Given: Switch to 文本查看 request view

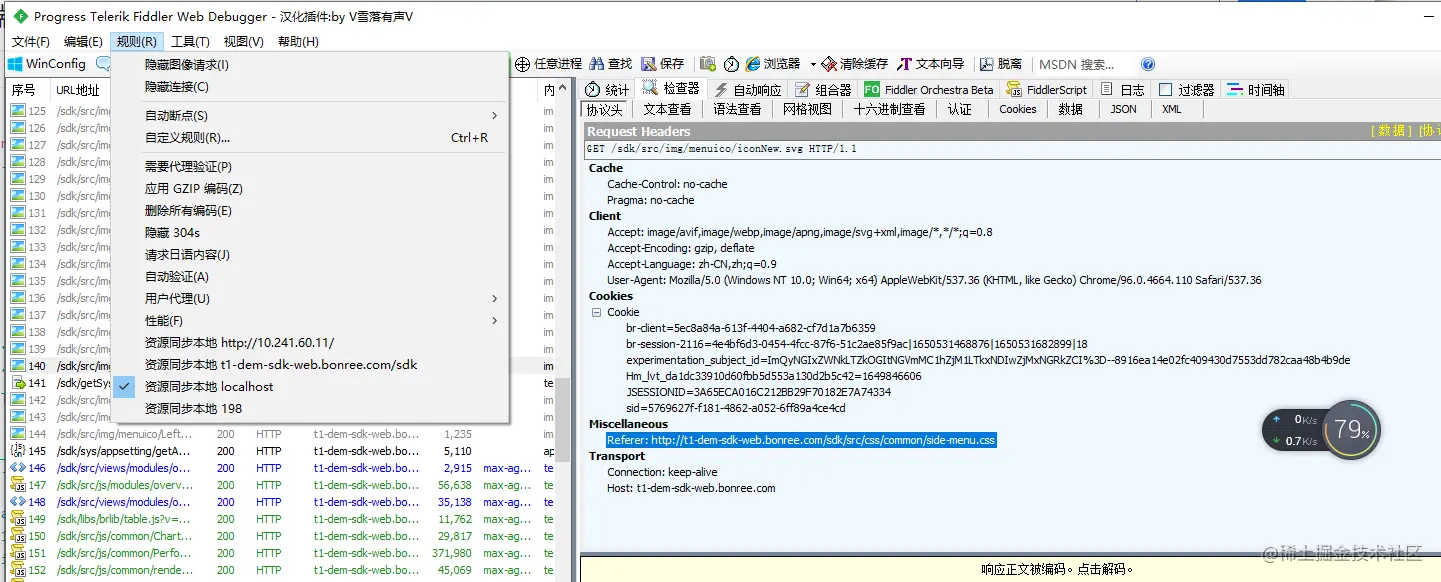Looking at the screenshot, I should point(667,109).
